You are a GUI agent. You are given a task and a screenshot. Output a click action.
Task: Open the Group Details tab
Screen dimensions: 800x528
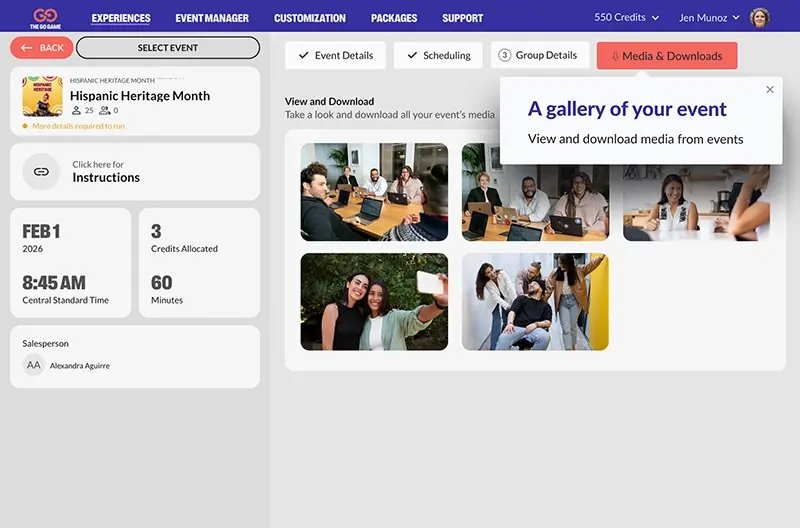(539, 56)
